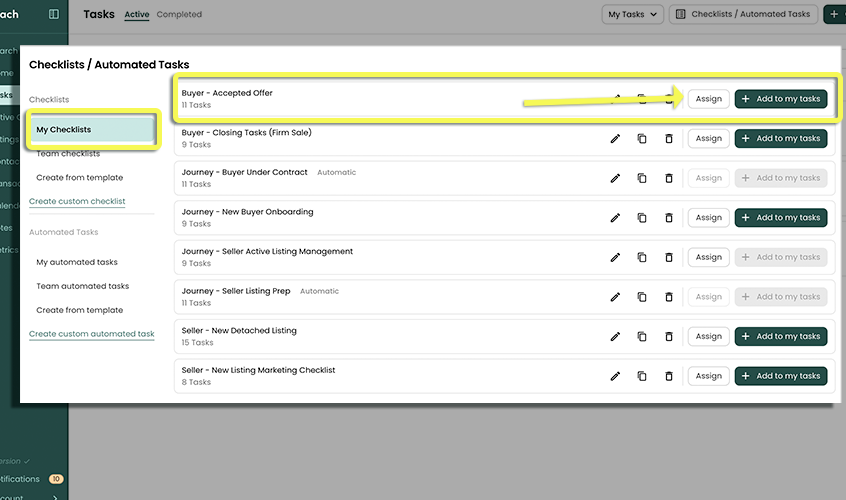Screen dimensions: 846x500
Task: Toggle the sidebar collapse icon
Action: click(54, 14)
